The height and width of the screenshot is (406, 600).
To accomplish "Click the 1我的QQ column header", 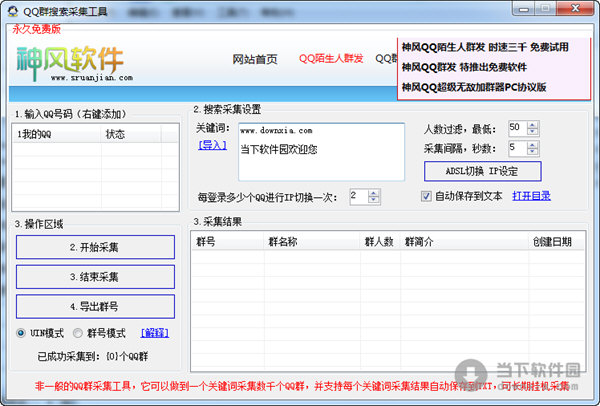I will pos(57,134).
